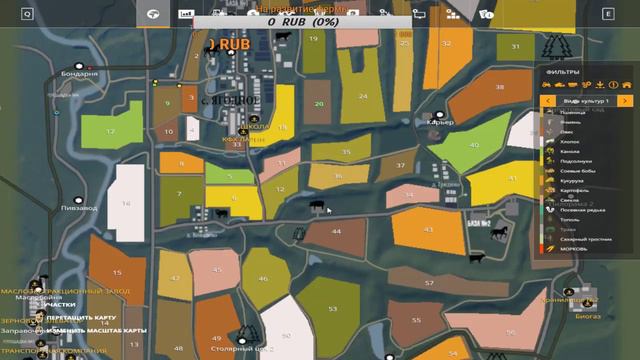Click the Виды культур 1 filter title
The height and width of the screenshot is (360, 640).
[586, 101]
